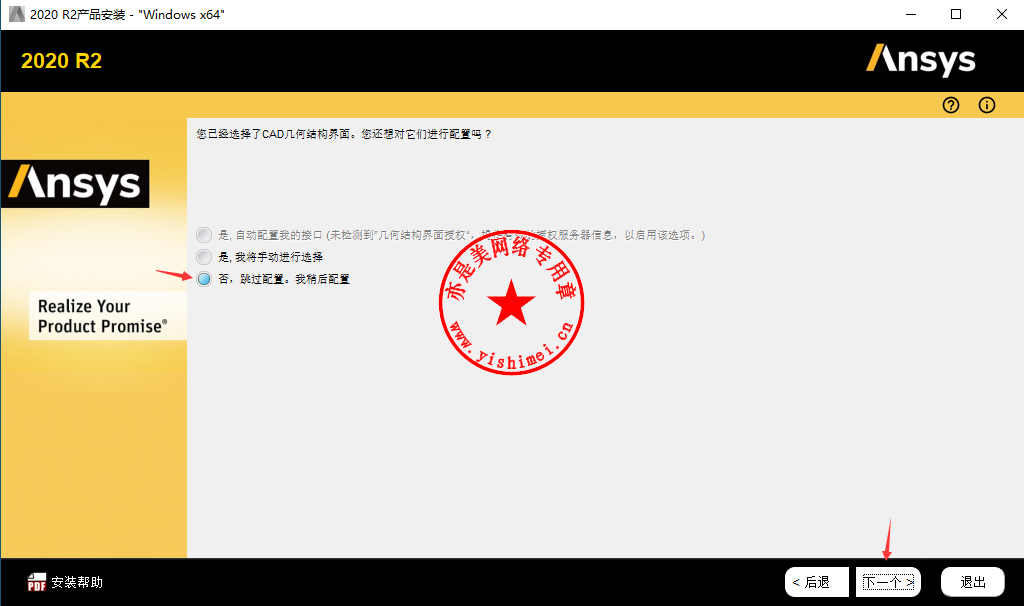1024x606 pixels.
Task: Click the '< 后退' back button
Action: [x=816, y=582]
